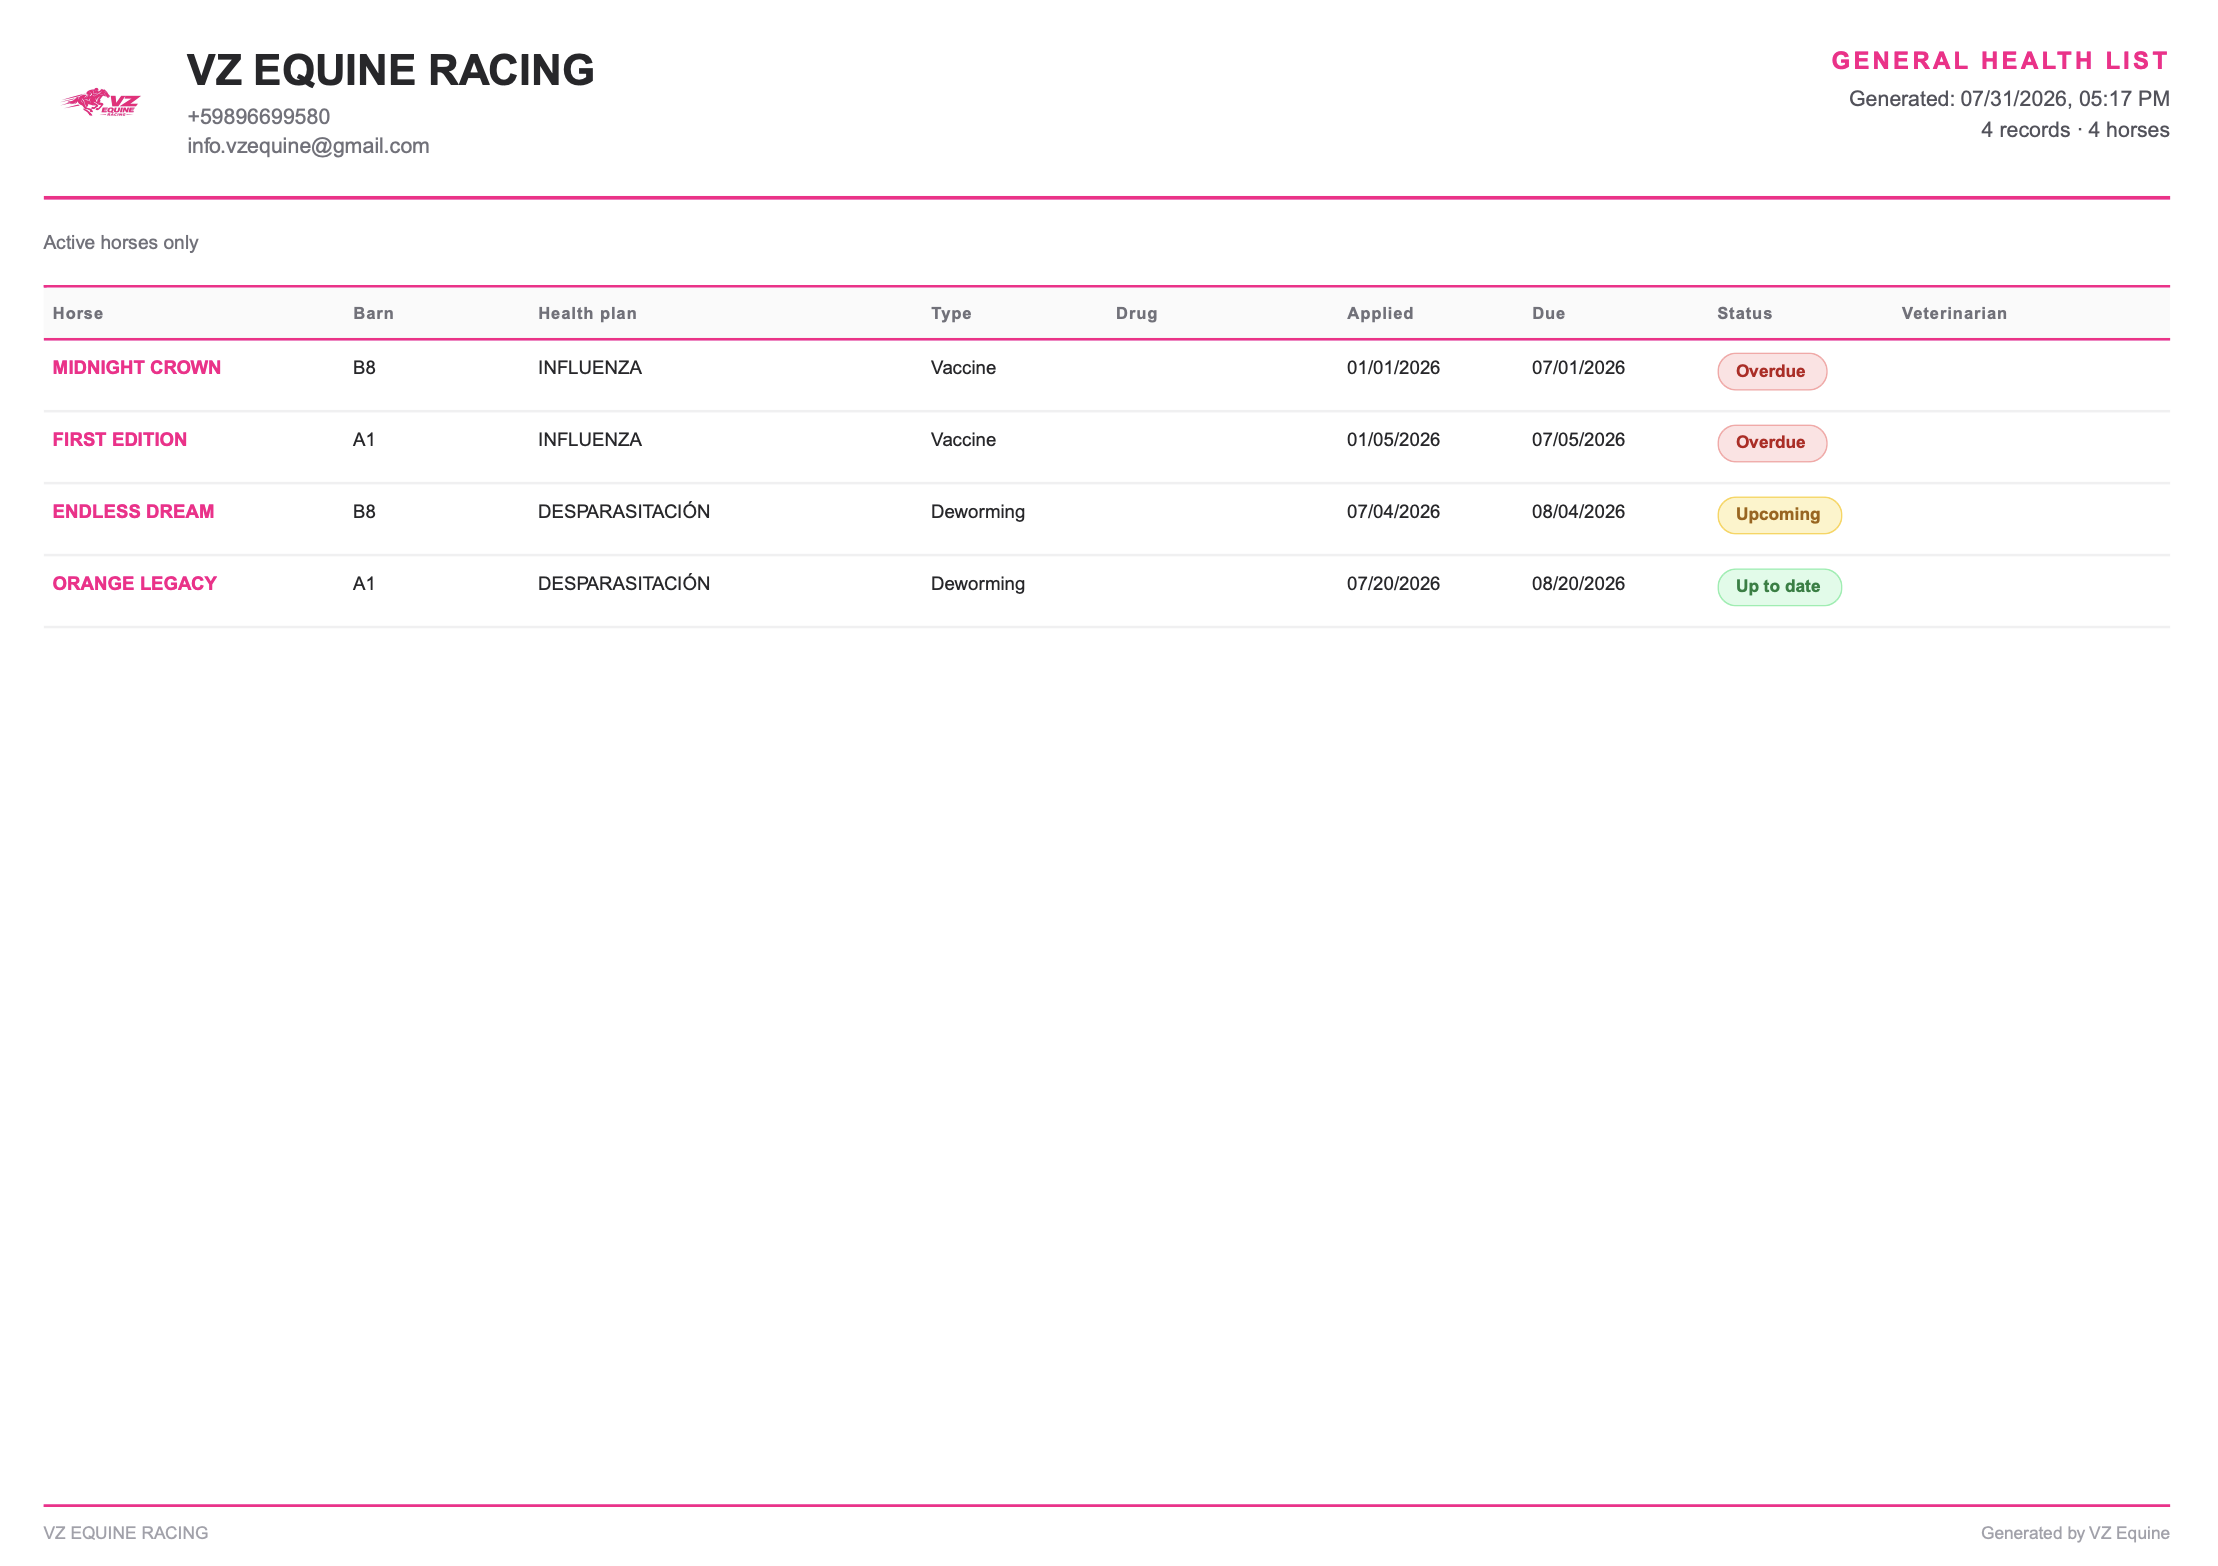
Task: Open the ORANGE LEGACY horse name
Action: (134, 583)
